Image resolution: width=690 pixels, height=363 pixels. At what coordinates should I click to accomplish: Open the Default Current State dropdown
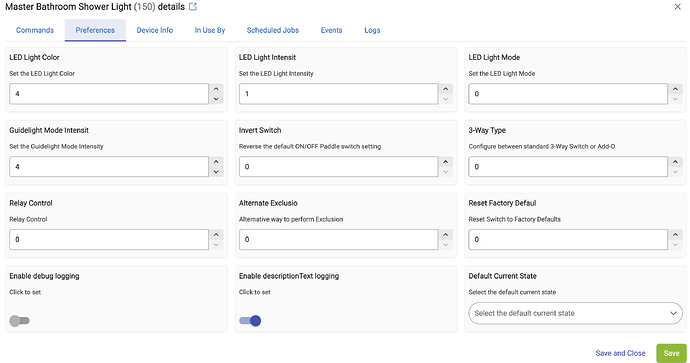tap(575, 313)
